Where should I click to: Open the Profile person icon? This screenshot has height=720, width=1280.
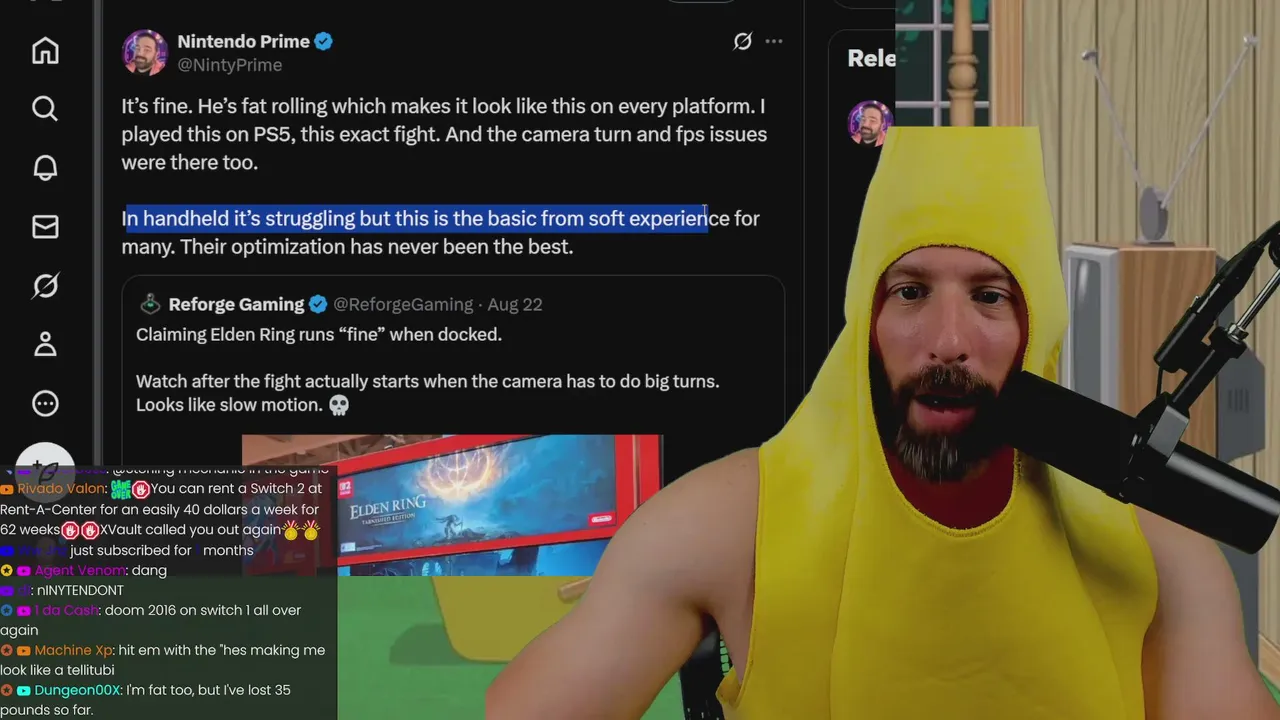45,345
